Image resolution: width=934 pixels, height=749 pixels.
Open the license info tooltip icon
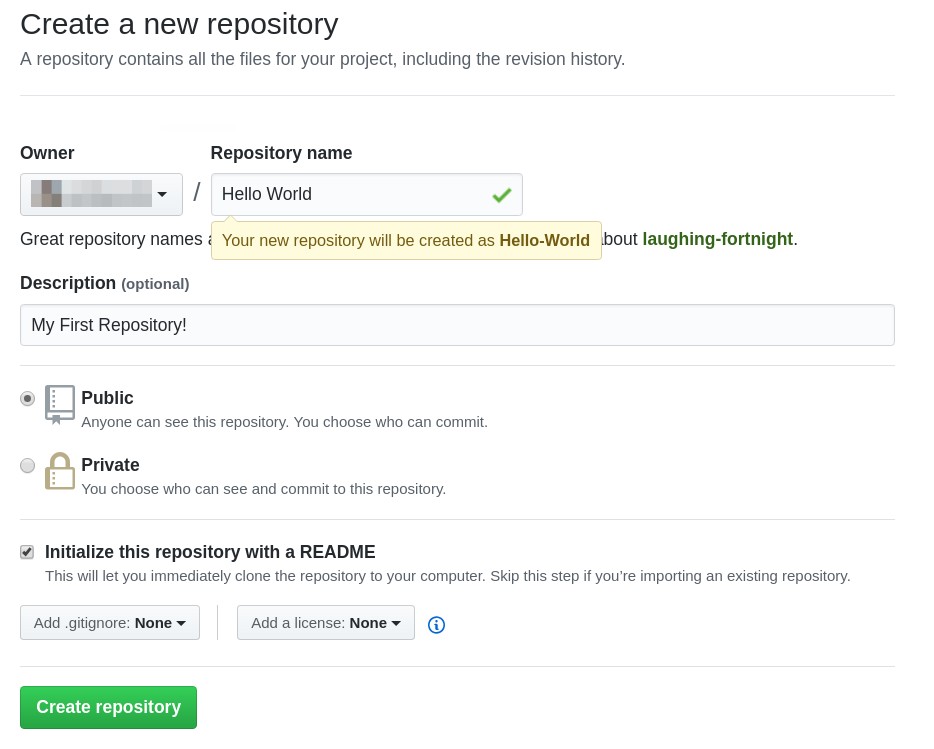click(x=436, y=624)
